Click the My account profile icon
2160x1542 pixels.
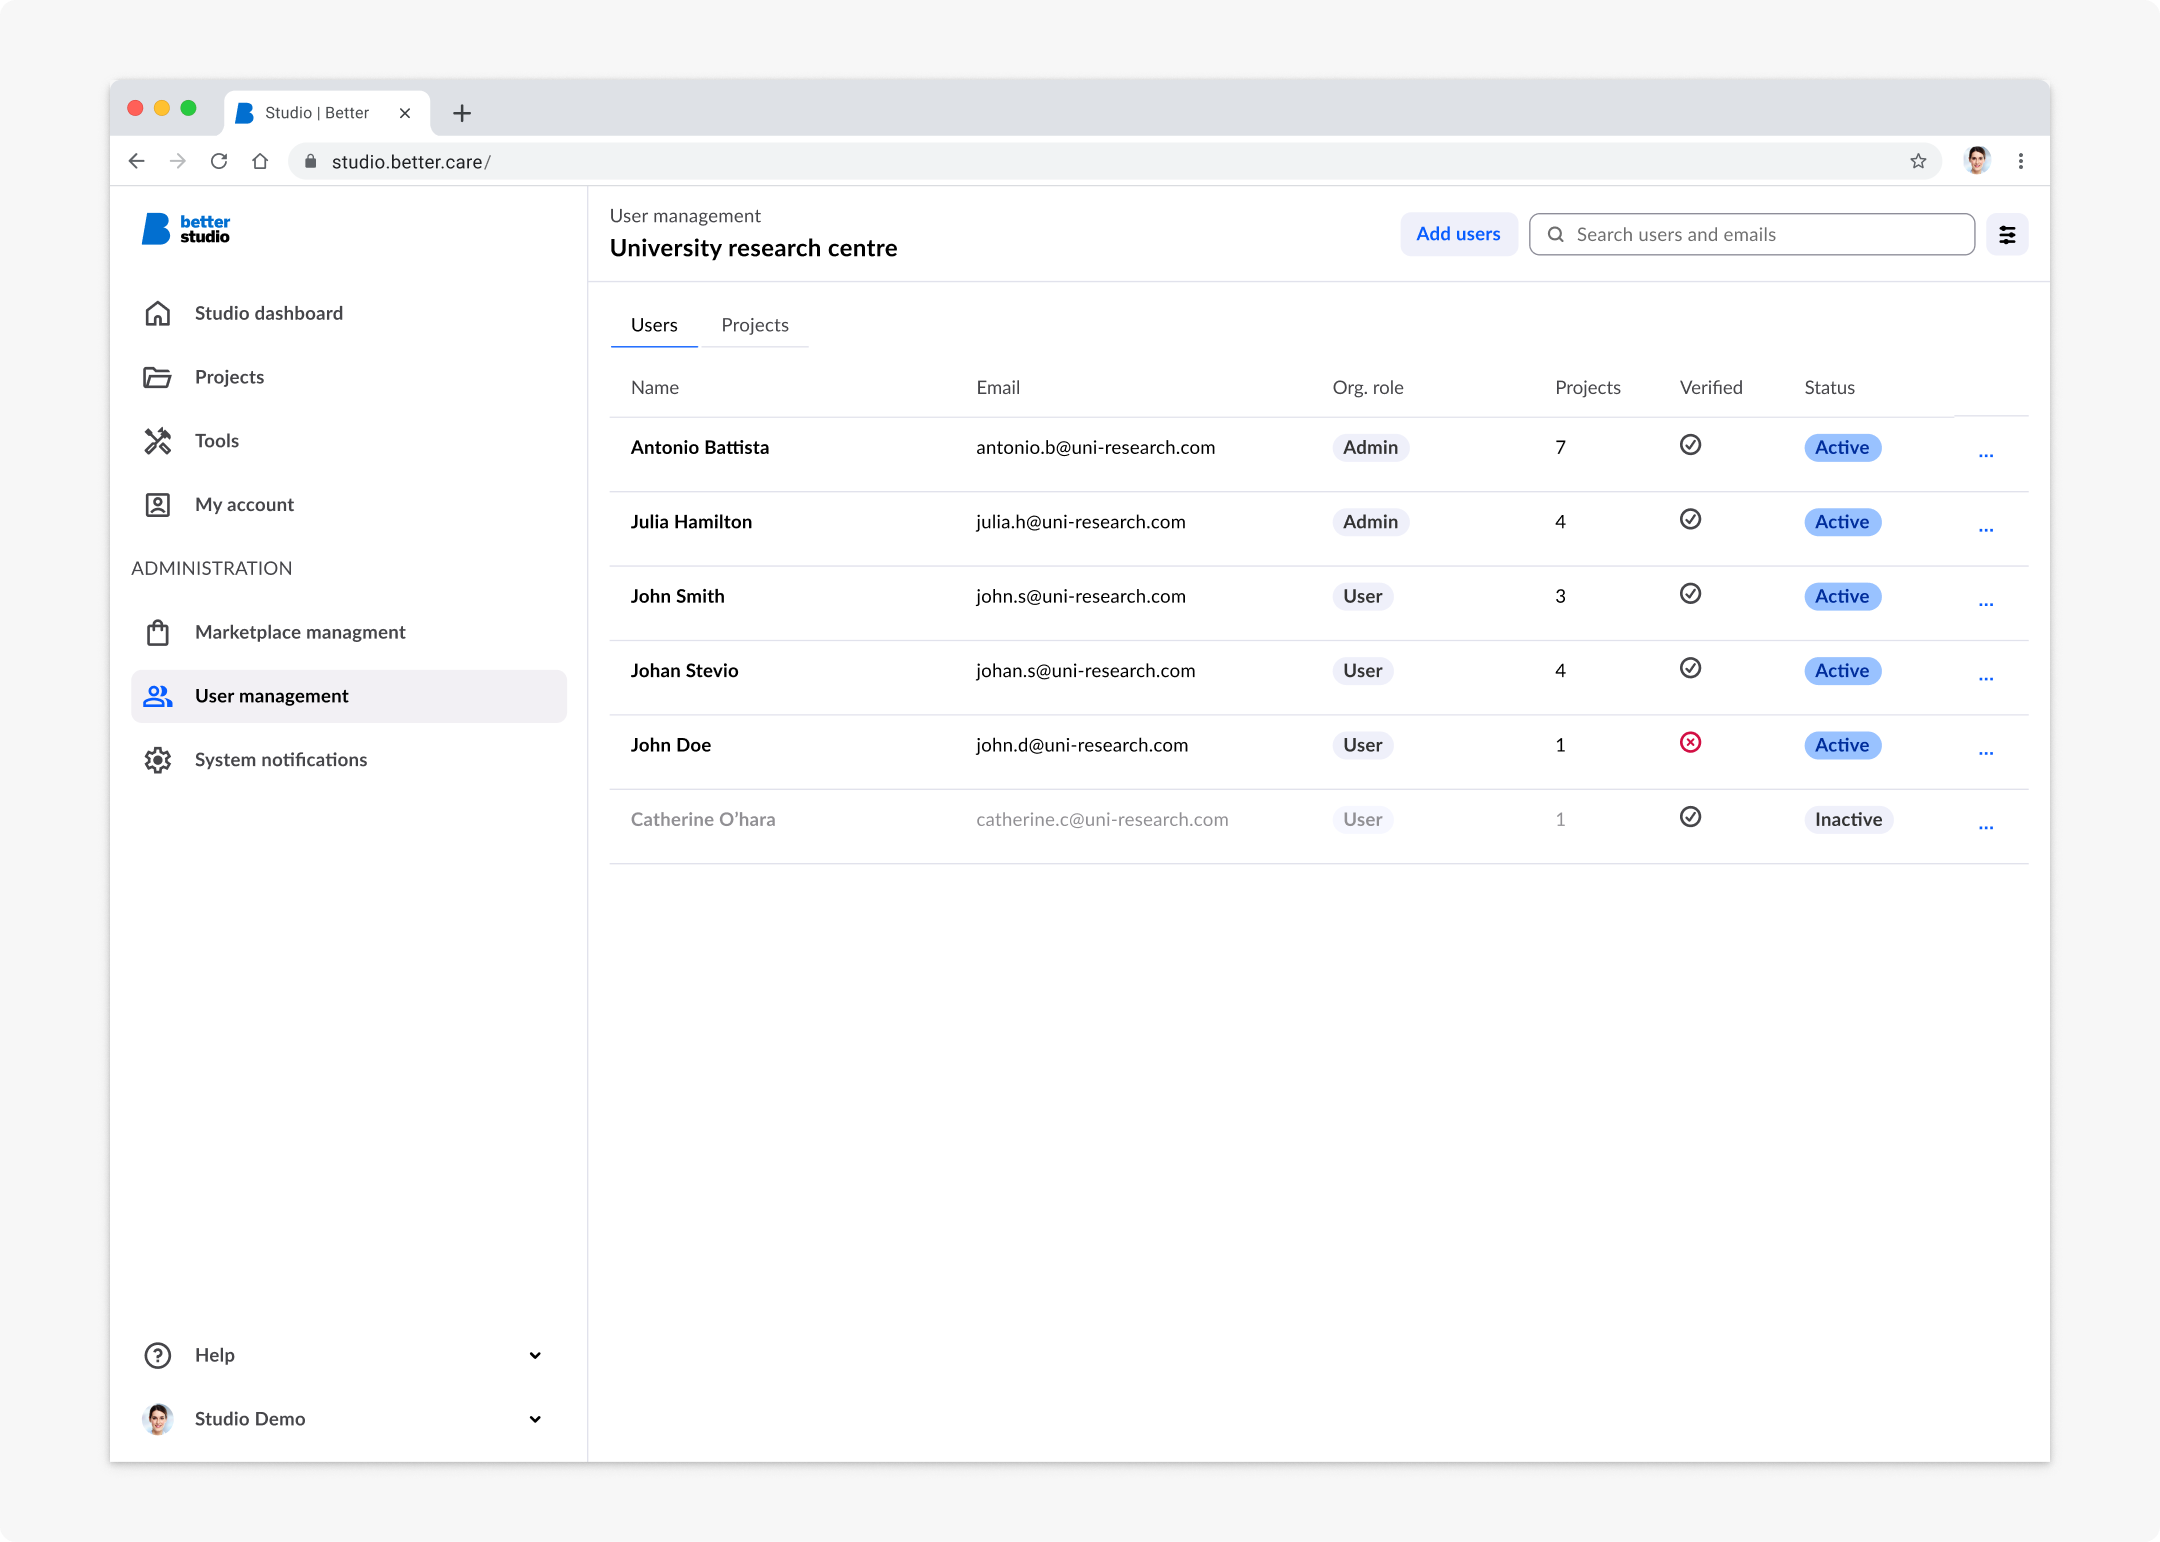coord(157,505)
